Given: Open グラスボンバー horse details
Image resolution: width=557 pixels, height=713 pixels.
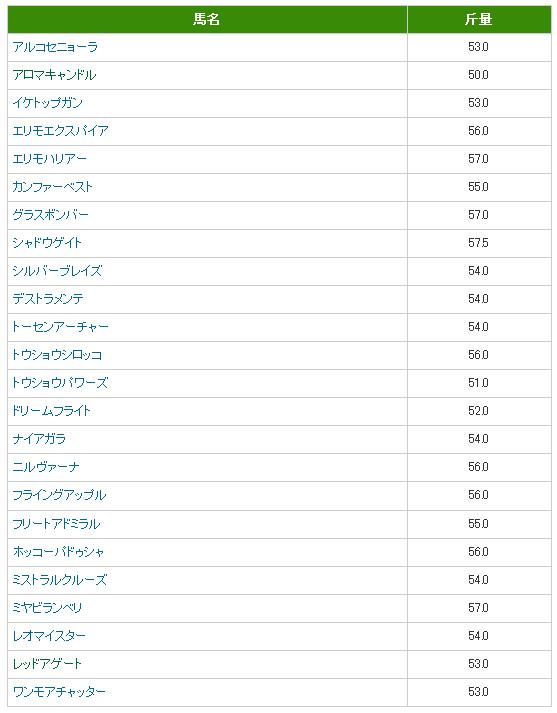Looking at the screenshot, I should pos(50,215).
